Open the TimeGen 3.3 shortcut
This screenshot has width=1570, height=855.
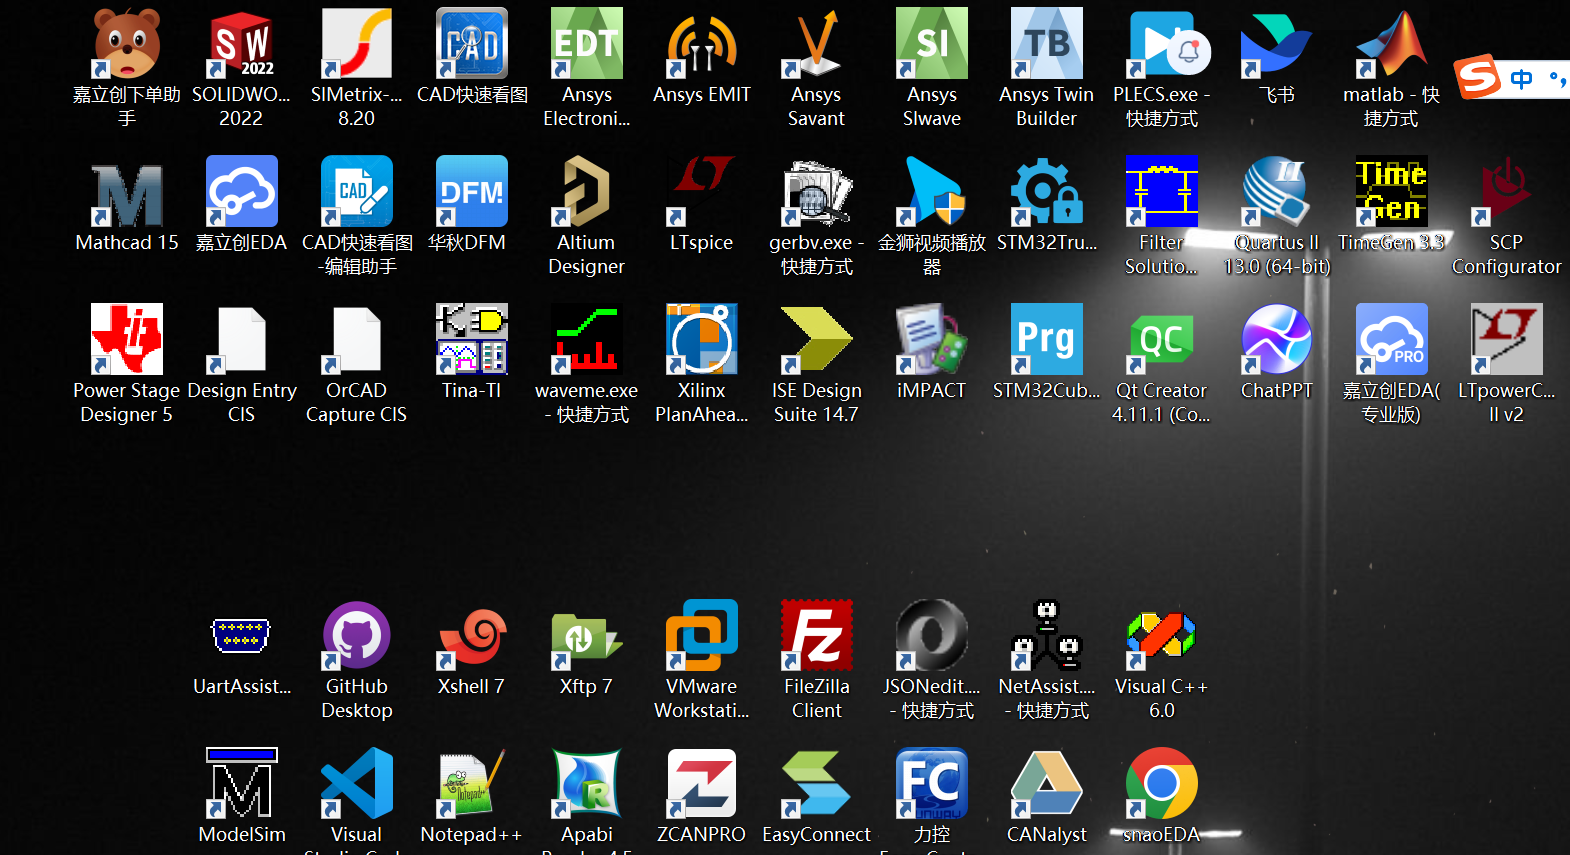click(1391, 192)
